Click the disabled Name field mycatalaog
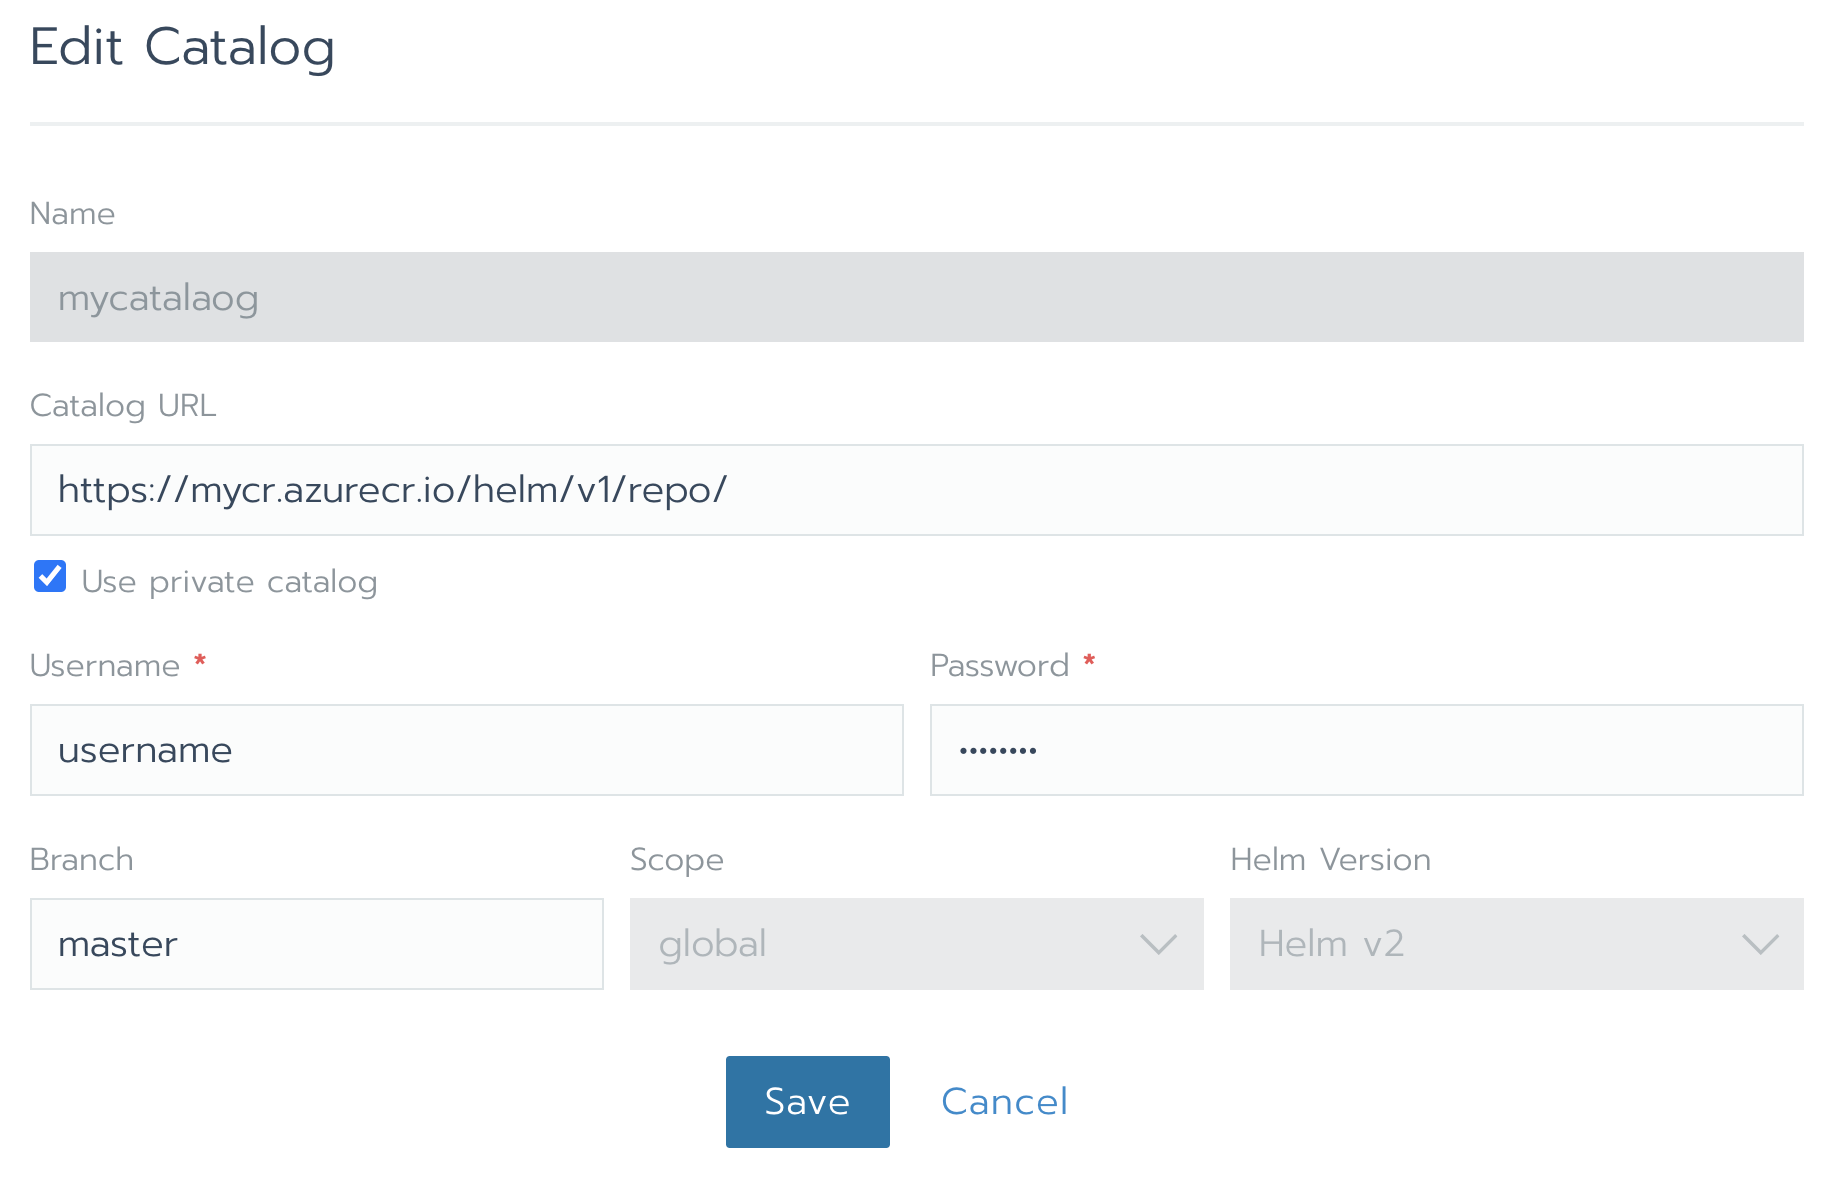This screenshot has width=1834, height=1178. coord(916,297)
